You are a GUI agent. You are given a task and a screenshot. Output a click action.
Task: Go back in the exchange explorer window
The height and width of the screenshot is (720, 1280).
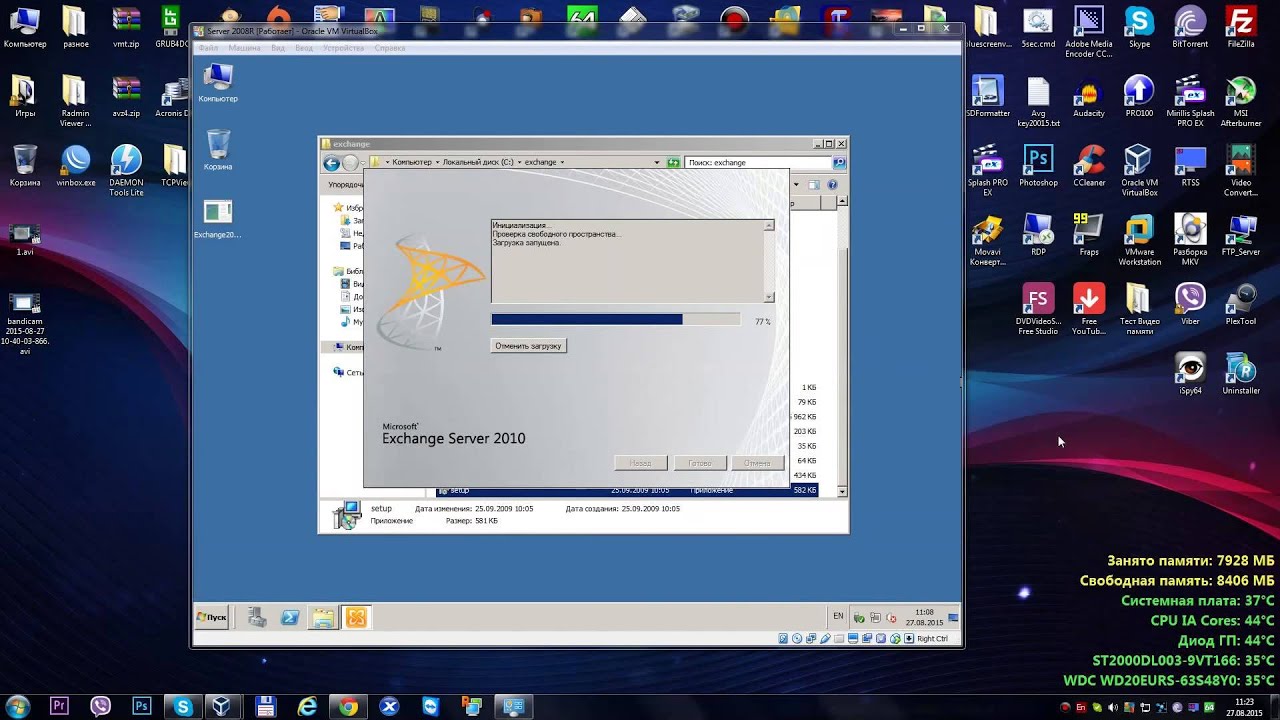(331, 163)
